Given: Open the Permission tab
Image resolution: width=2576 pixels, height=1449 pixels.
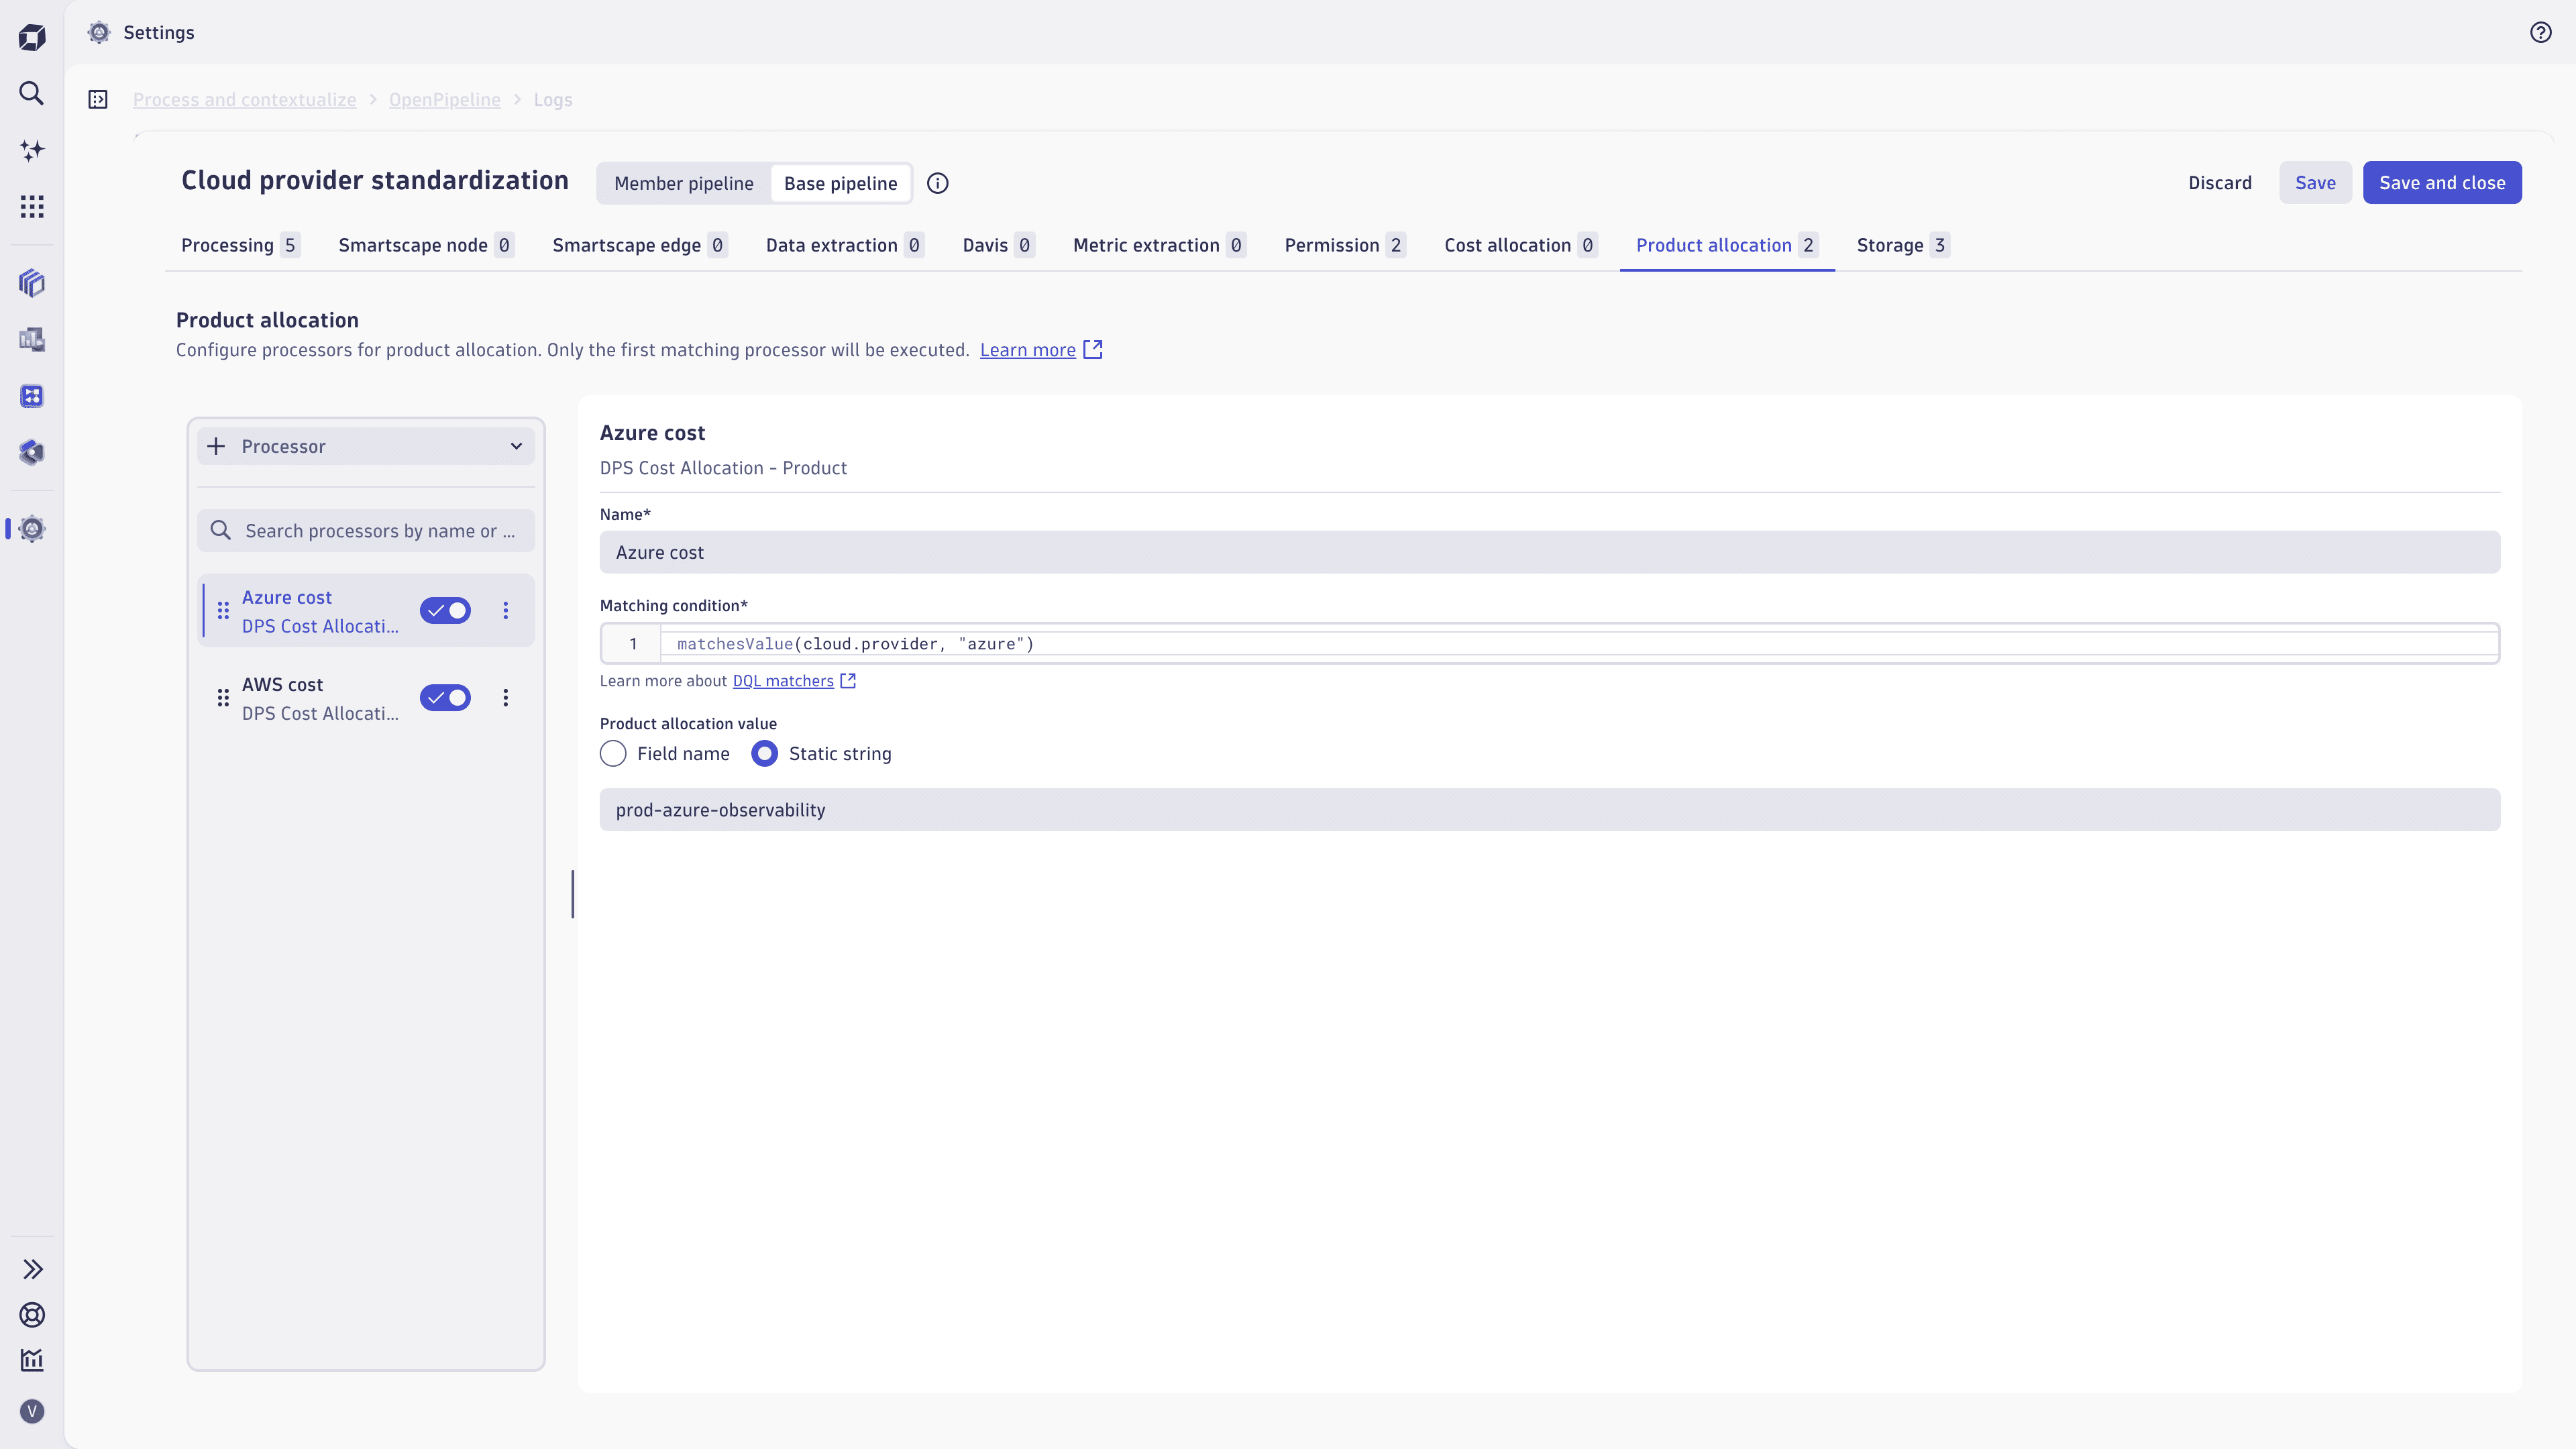Looking at the screenshot, I should point(1345,245).
